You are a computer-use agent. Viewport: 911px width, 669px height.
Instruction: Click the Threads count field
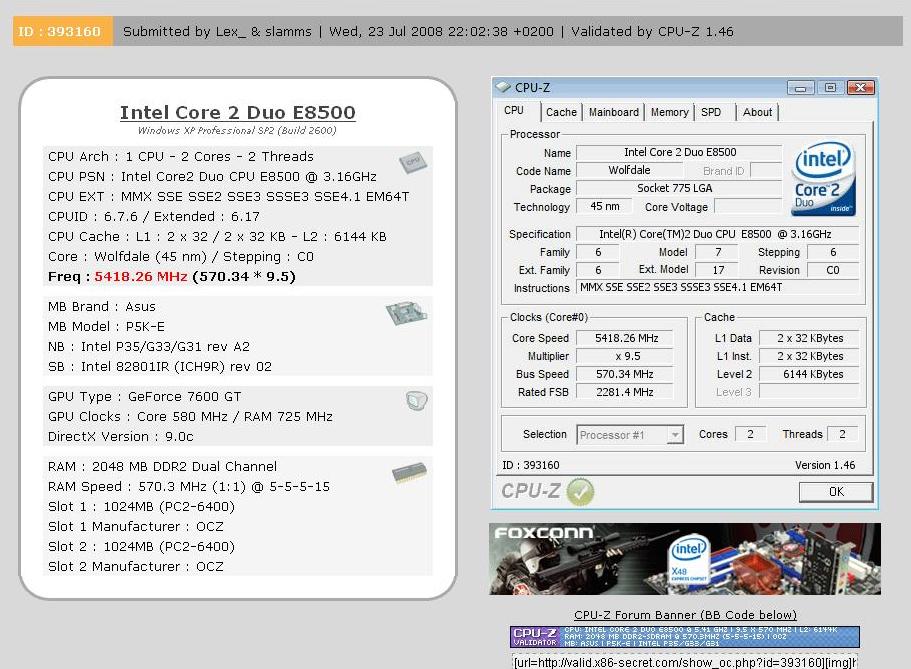[x=842, y=434]
